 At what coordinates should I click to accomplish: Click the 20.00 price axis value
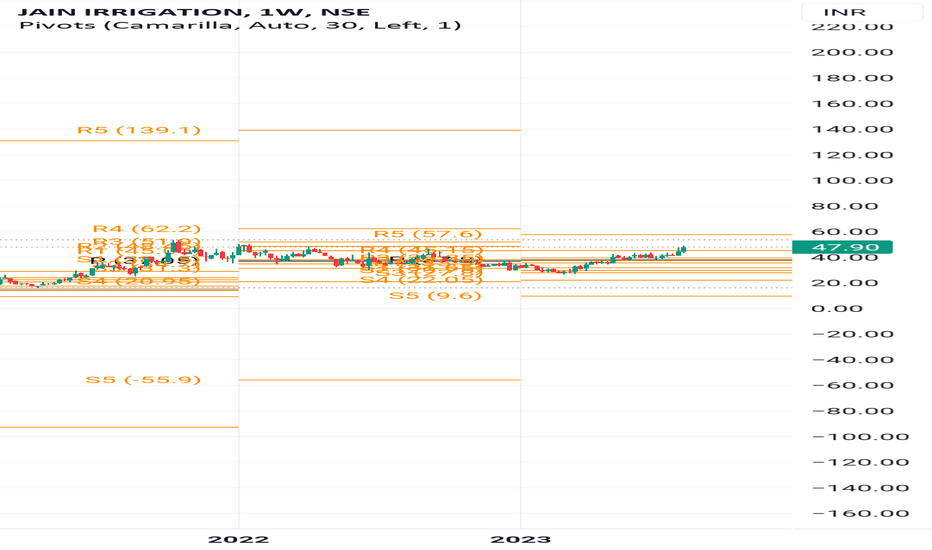tap(845, 282)
